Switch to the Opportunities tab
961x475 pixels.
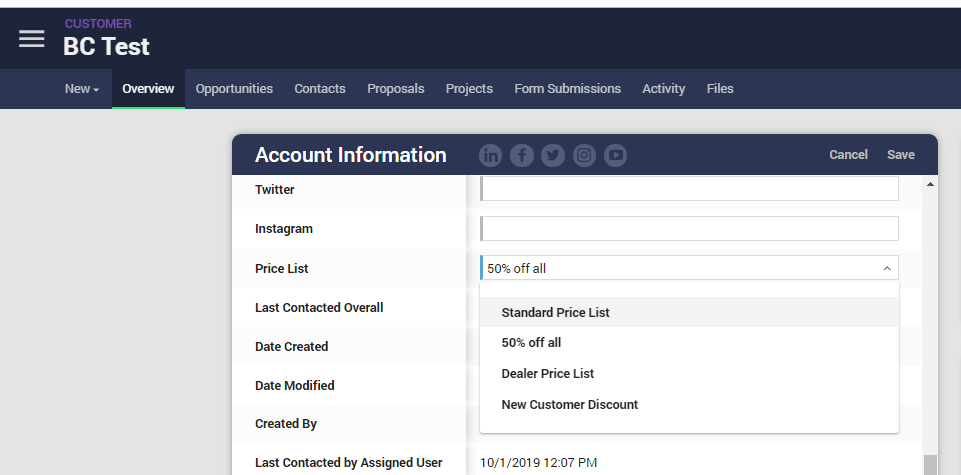234,89
